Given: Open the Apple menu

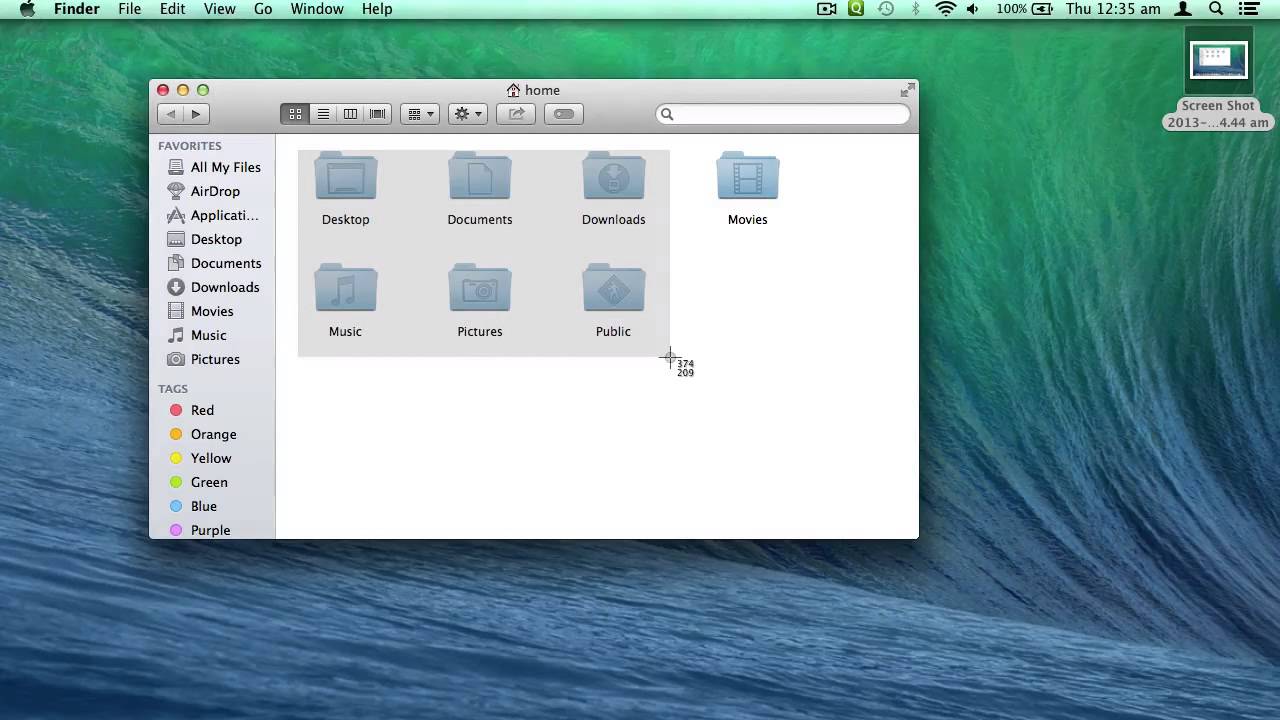Looking at the screenshot, I should click(x=27, y=9).
